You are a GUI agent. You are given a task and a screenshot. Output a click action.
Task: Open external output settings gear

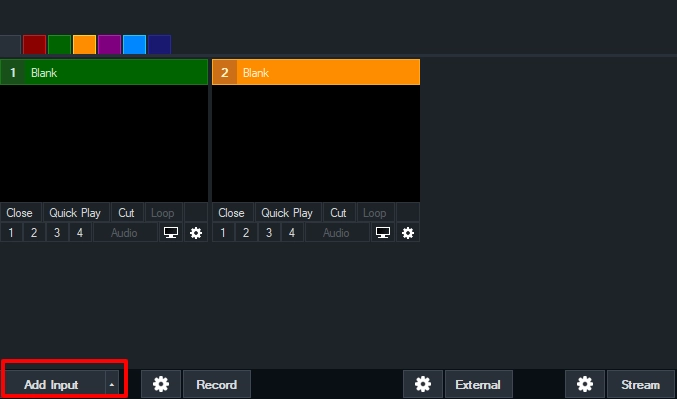pyautogui.click(x=423, y=384)
